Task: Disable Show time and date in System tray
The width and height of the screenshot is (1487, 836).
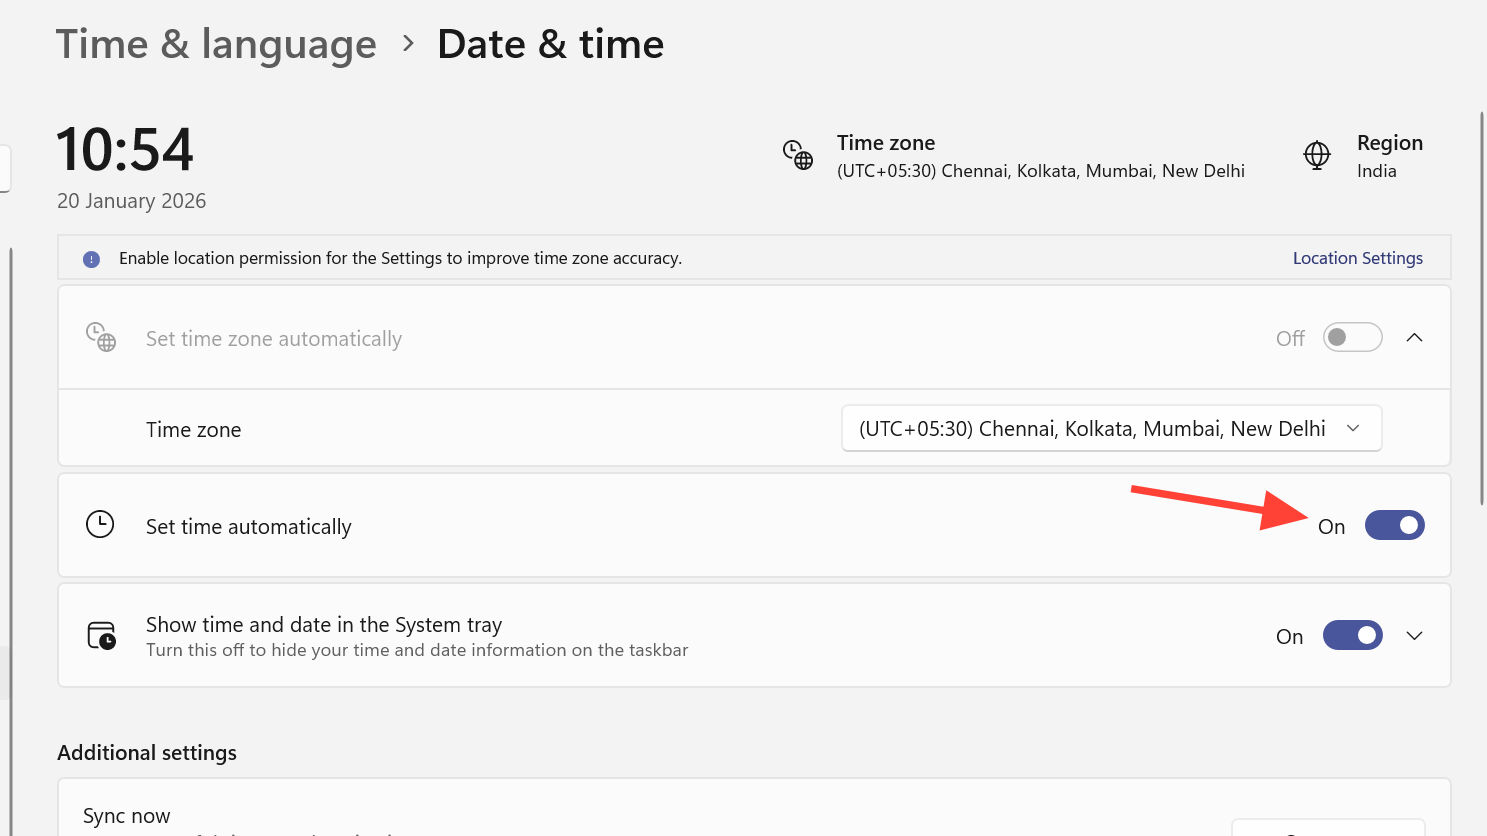Action: (1352, 636)
